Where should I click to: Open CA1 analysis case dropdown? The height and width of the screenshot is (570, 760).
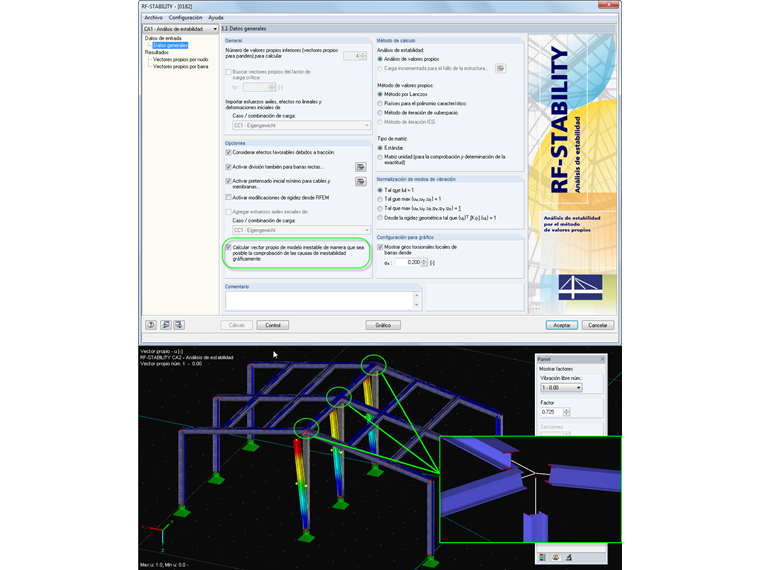180,29
